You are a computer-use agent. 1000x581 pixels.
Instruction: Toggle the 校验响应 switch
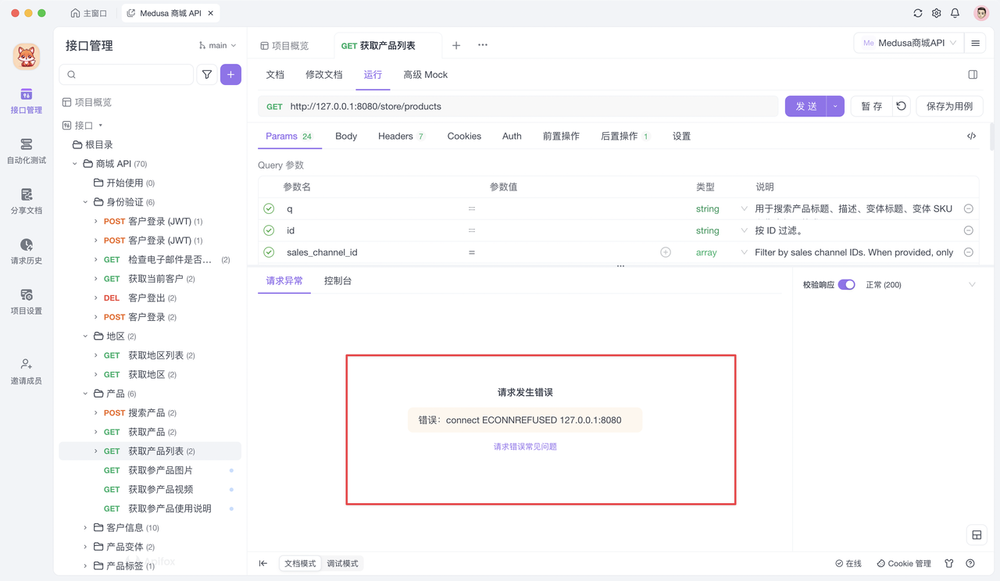(x=846, y=284)
